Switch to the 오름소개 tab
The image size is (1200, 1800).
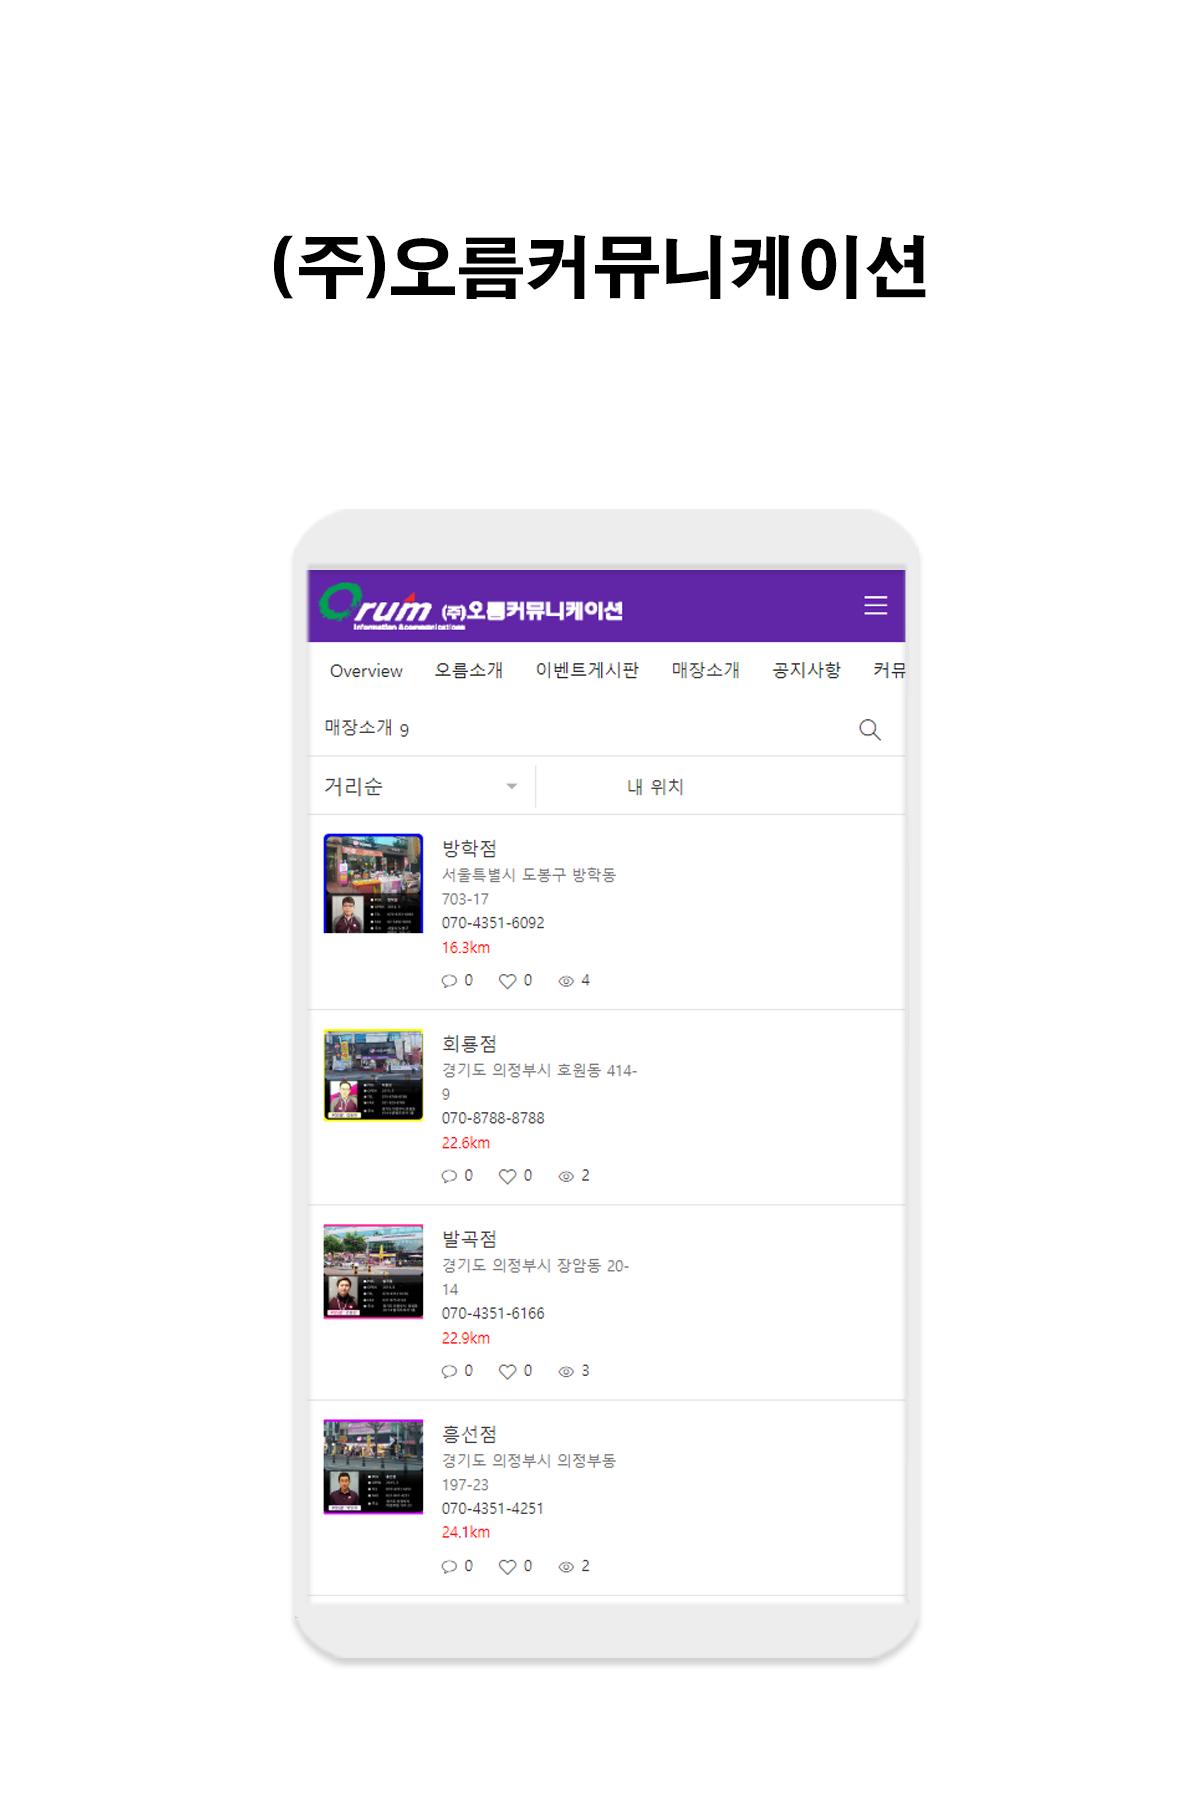point(469,670)
